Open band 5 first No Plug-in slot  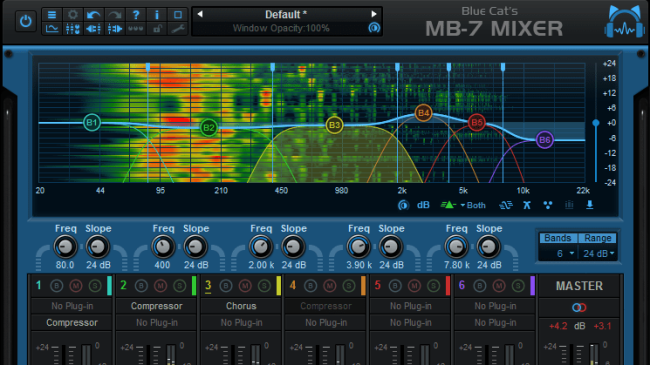(410, 306)
